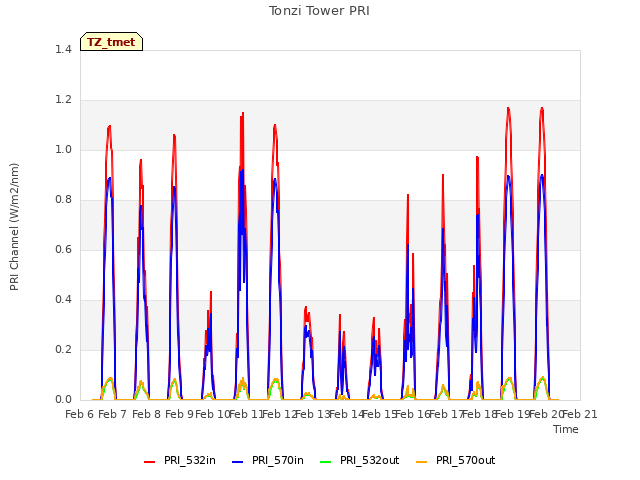Click the Feb 7 x-axis tick label

pyautogui.click(x=113, y=414)
